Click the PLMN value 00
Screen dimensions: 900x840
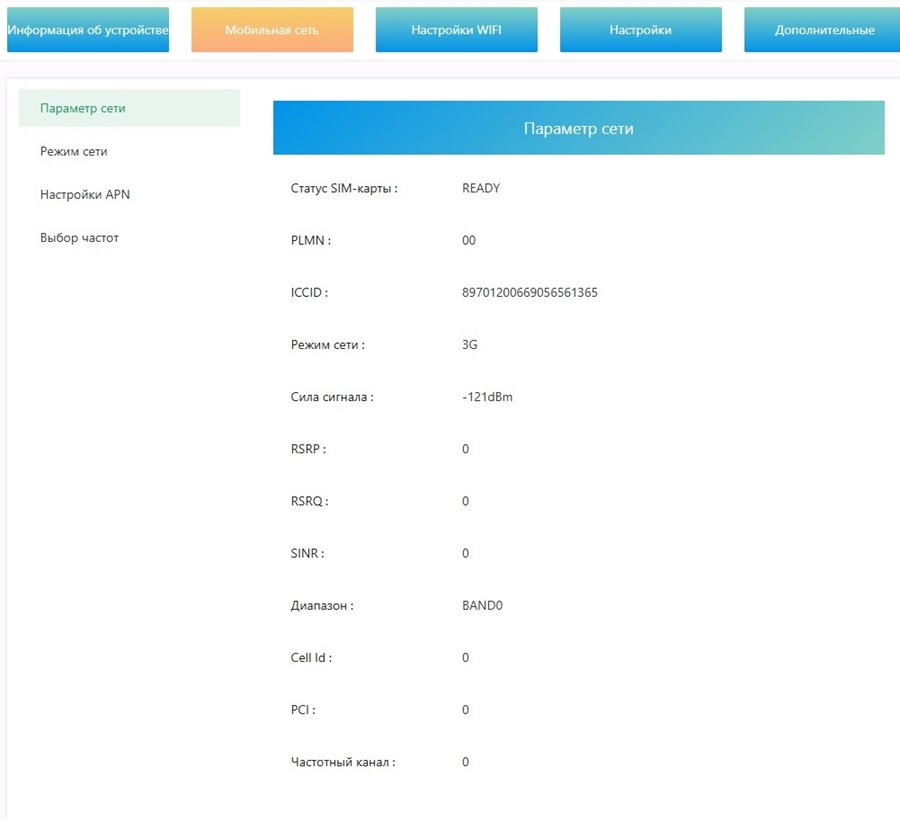[468, 241]
